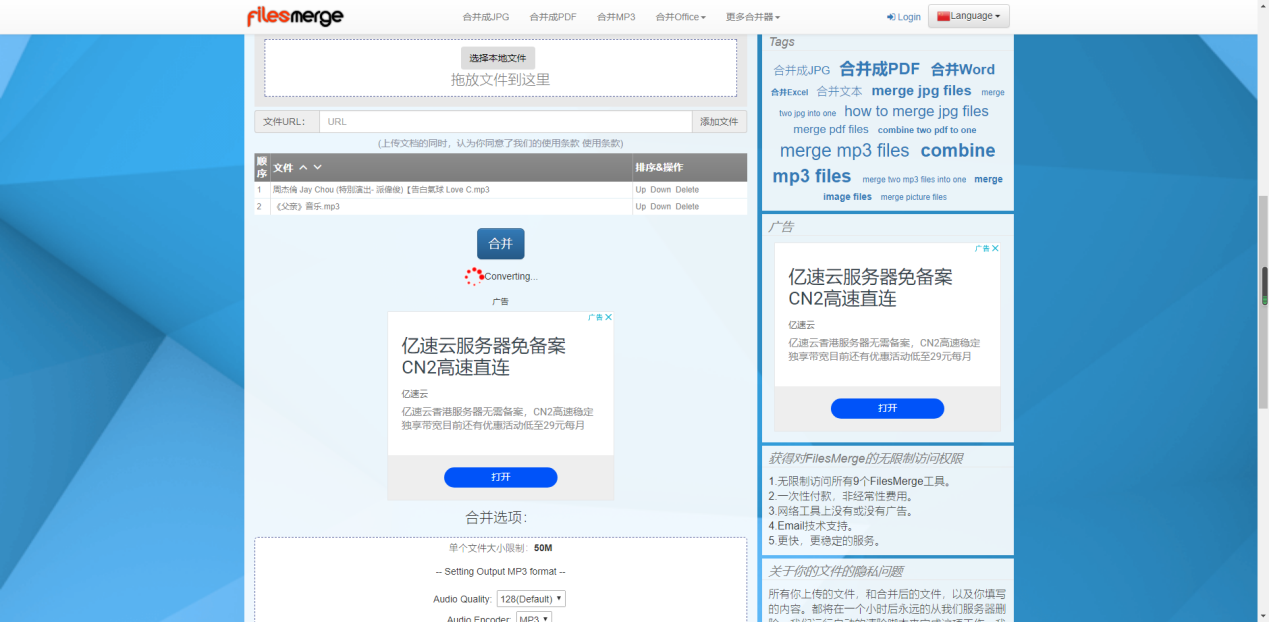Click the 选择本地文件 button

[x=498, y=58]
